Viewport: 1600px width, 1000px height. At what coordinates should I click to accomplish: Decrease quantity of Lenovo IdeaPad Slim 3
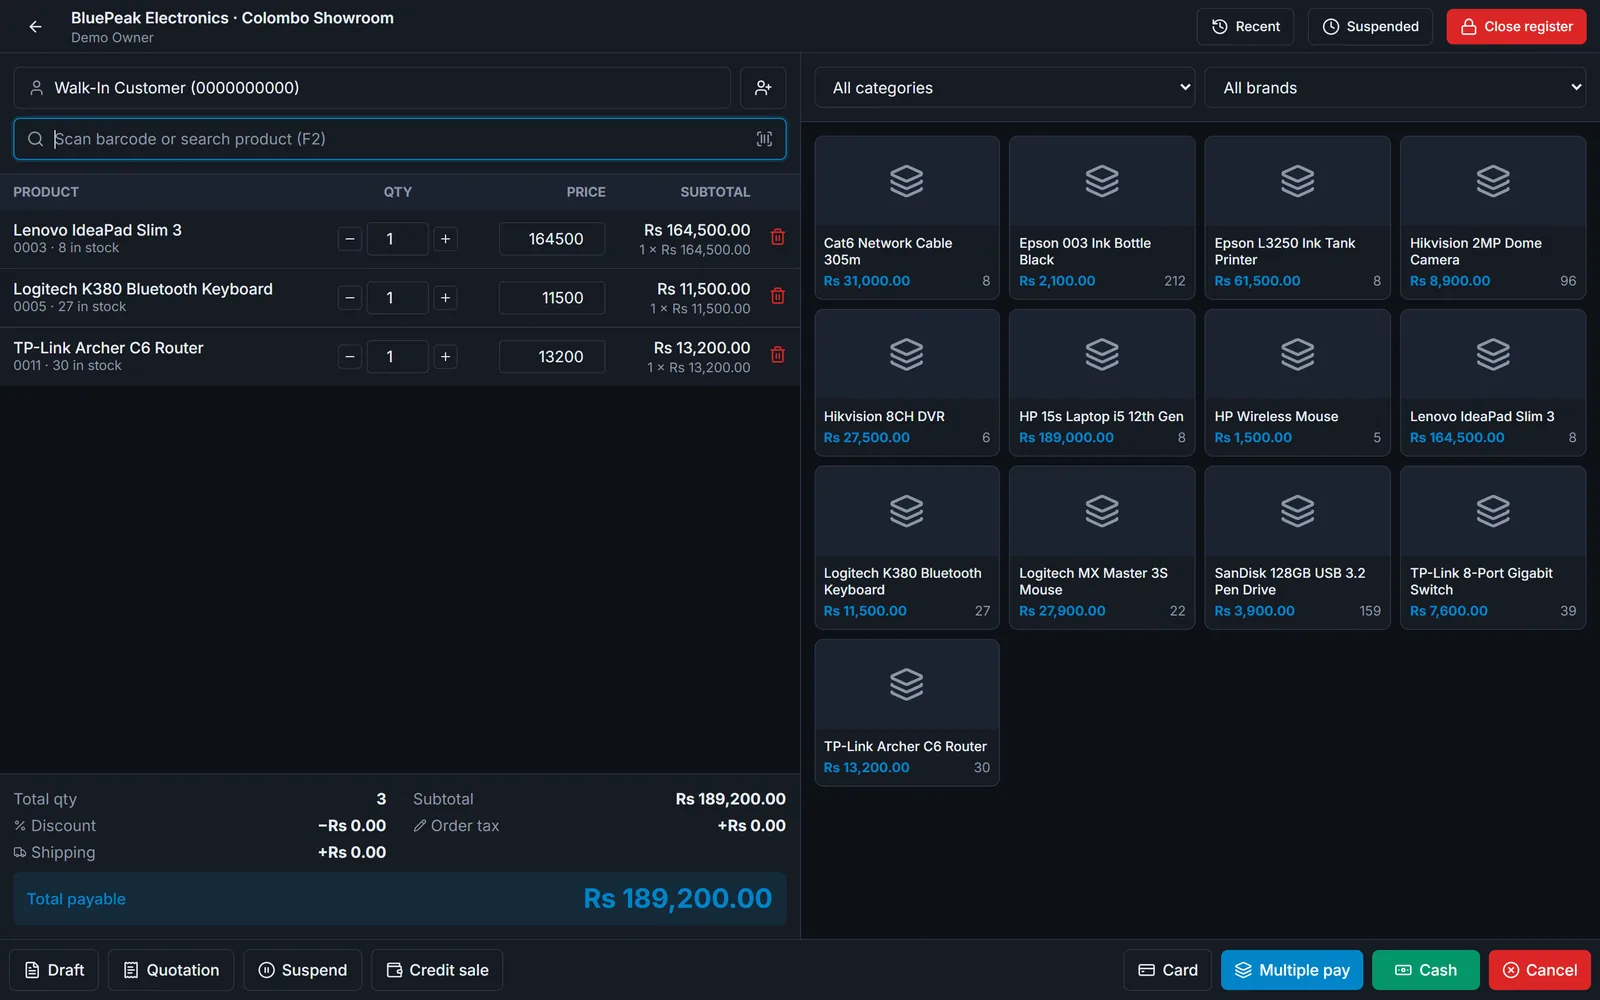point(350,239)
